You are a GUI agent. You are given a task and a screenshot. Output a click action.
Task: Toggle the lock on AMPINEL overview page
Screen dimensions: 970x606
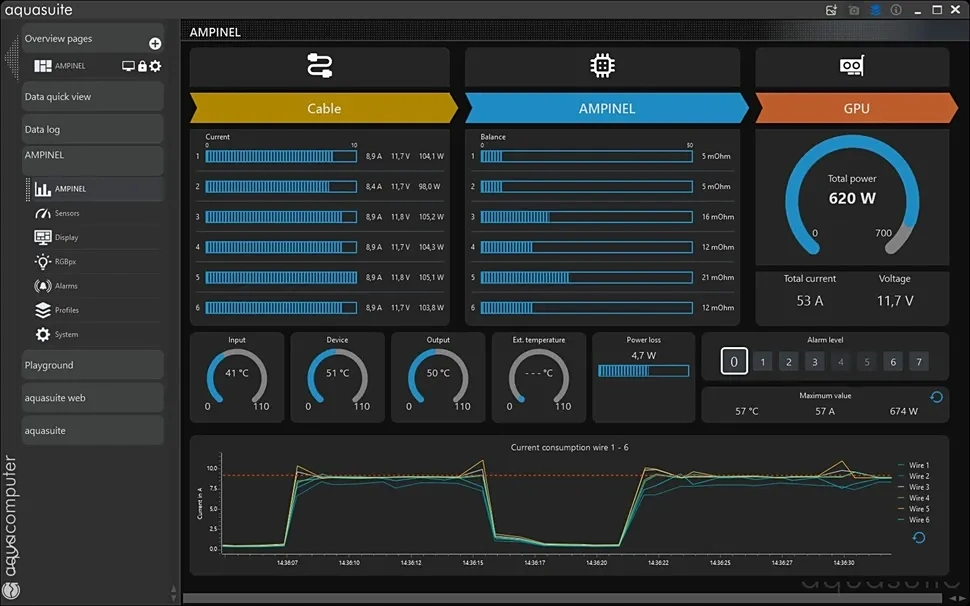(142, 66)
